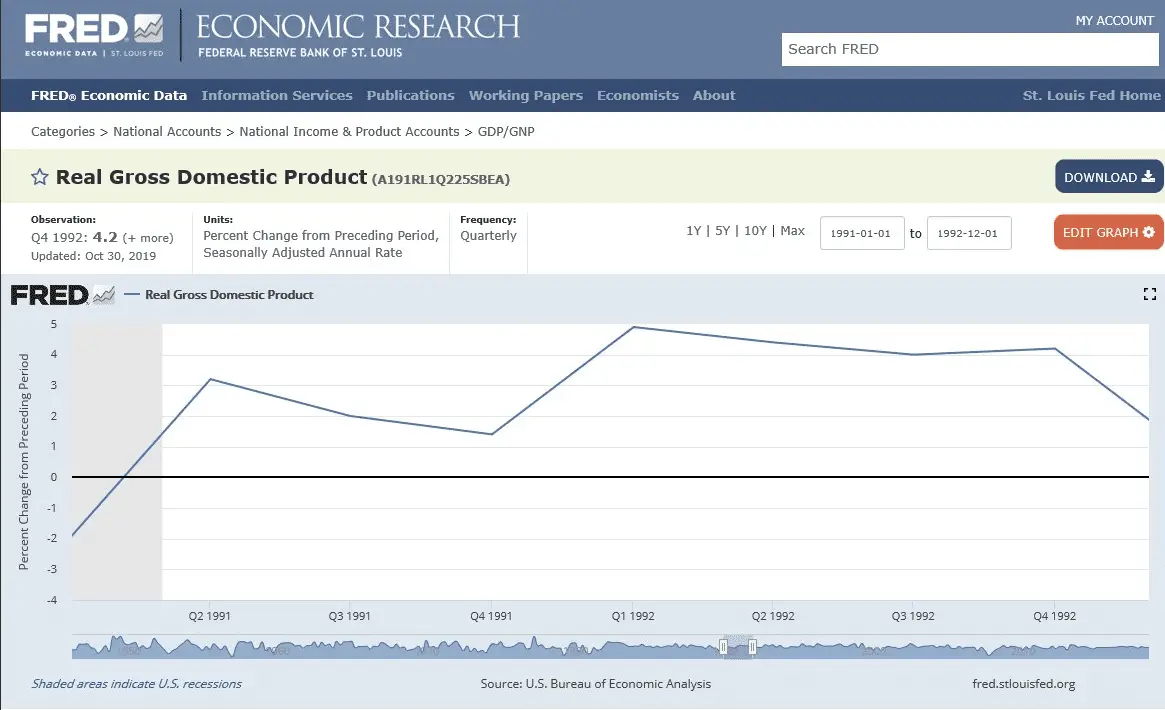Show the Max date range
1165x710 pixels.
tap(793, 231)
